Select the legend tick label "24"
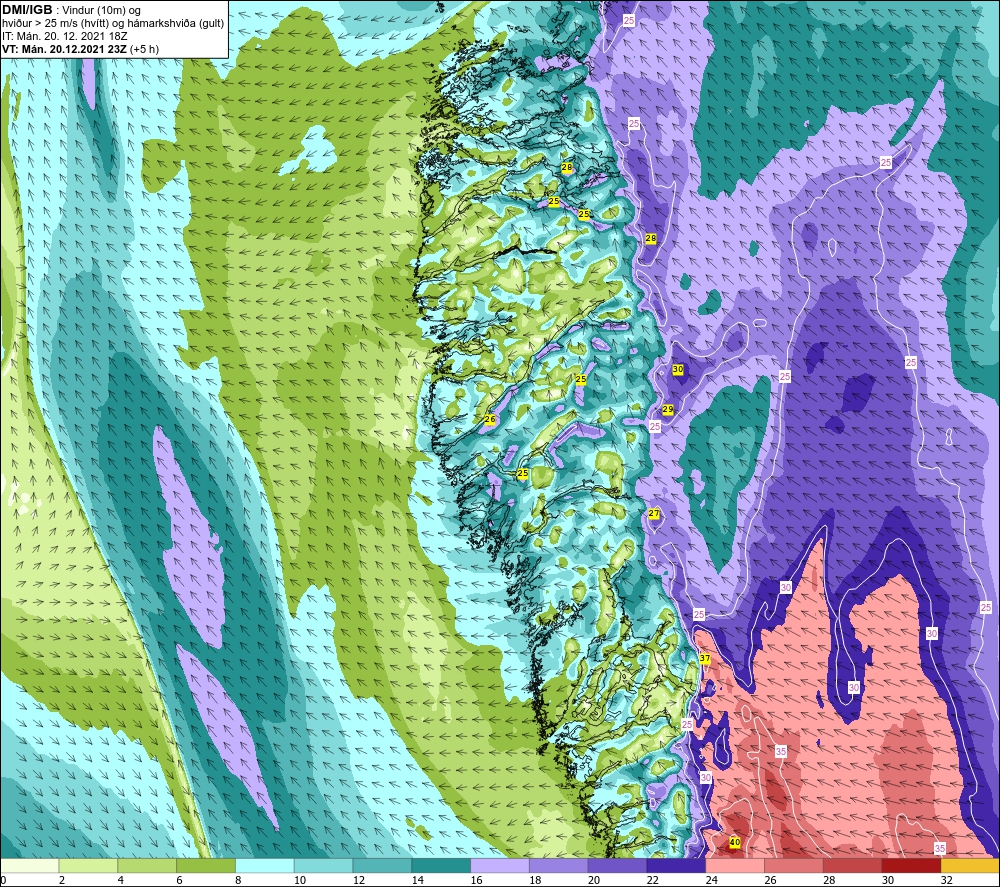Viewport: 1000px width, 887px height. [x=711, y=880]
